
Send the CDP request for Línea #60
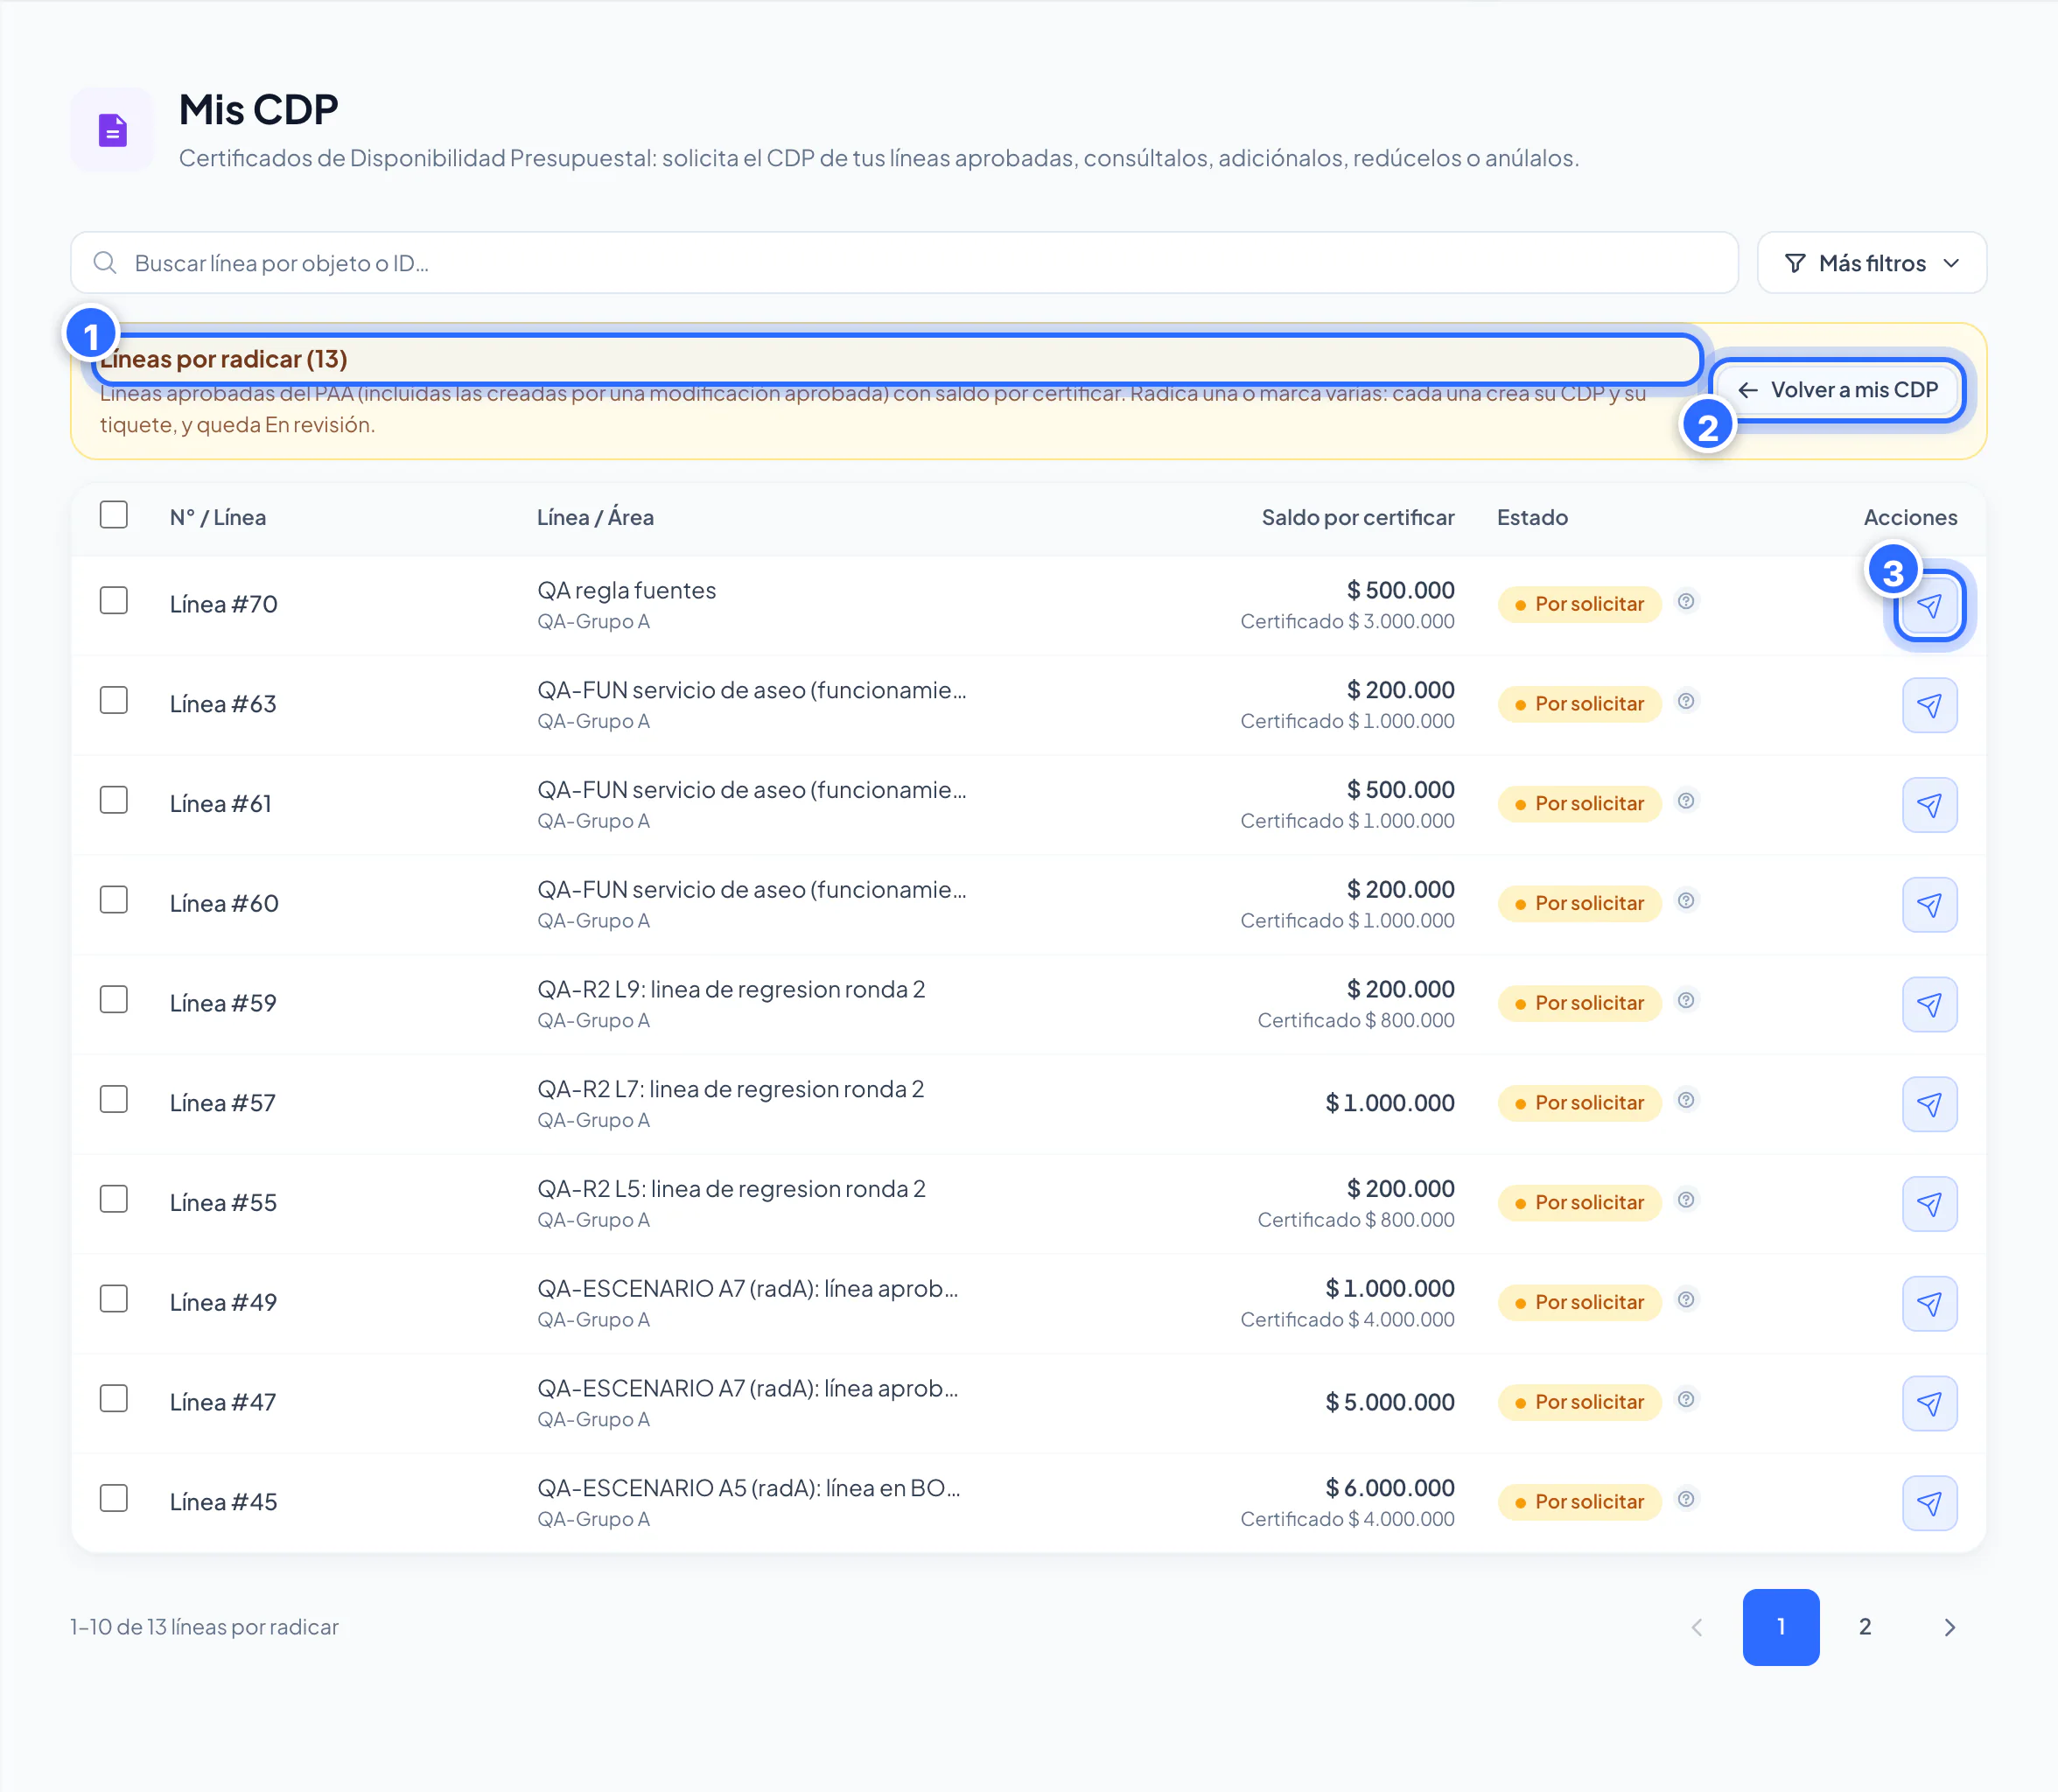[1929, 905]
